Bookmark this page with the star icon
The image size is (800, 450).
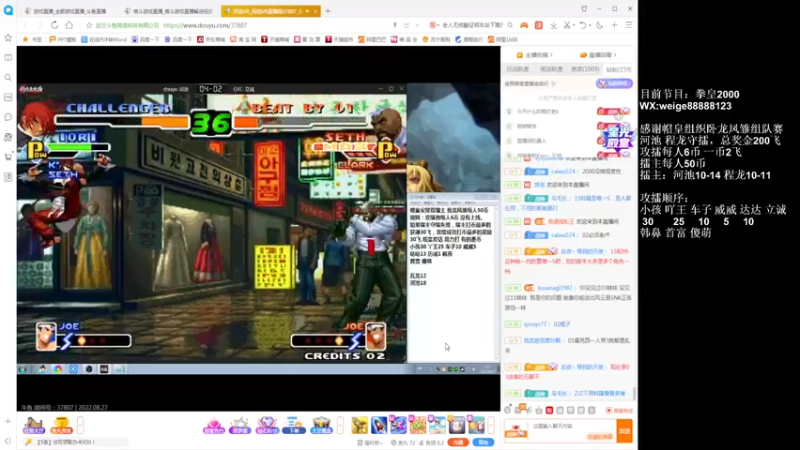click(89, 25)
